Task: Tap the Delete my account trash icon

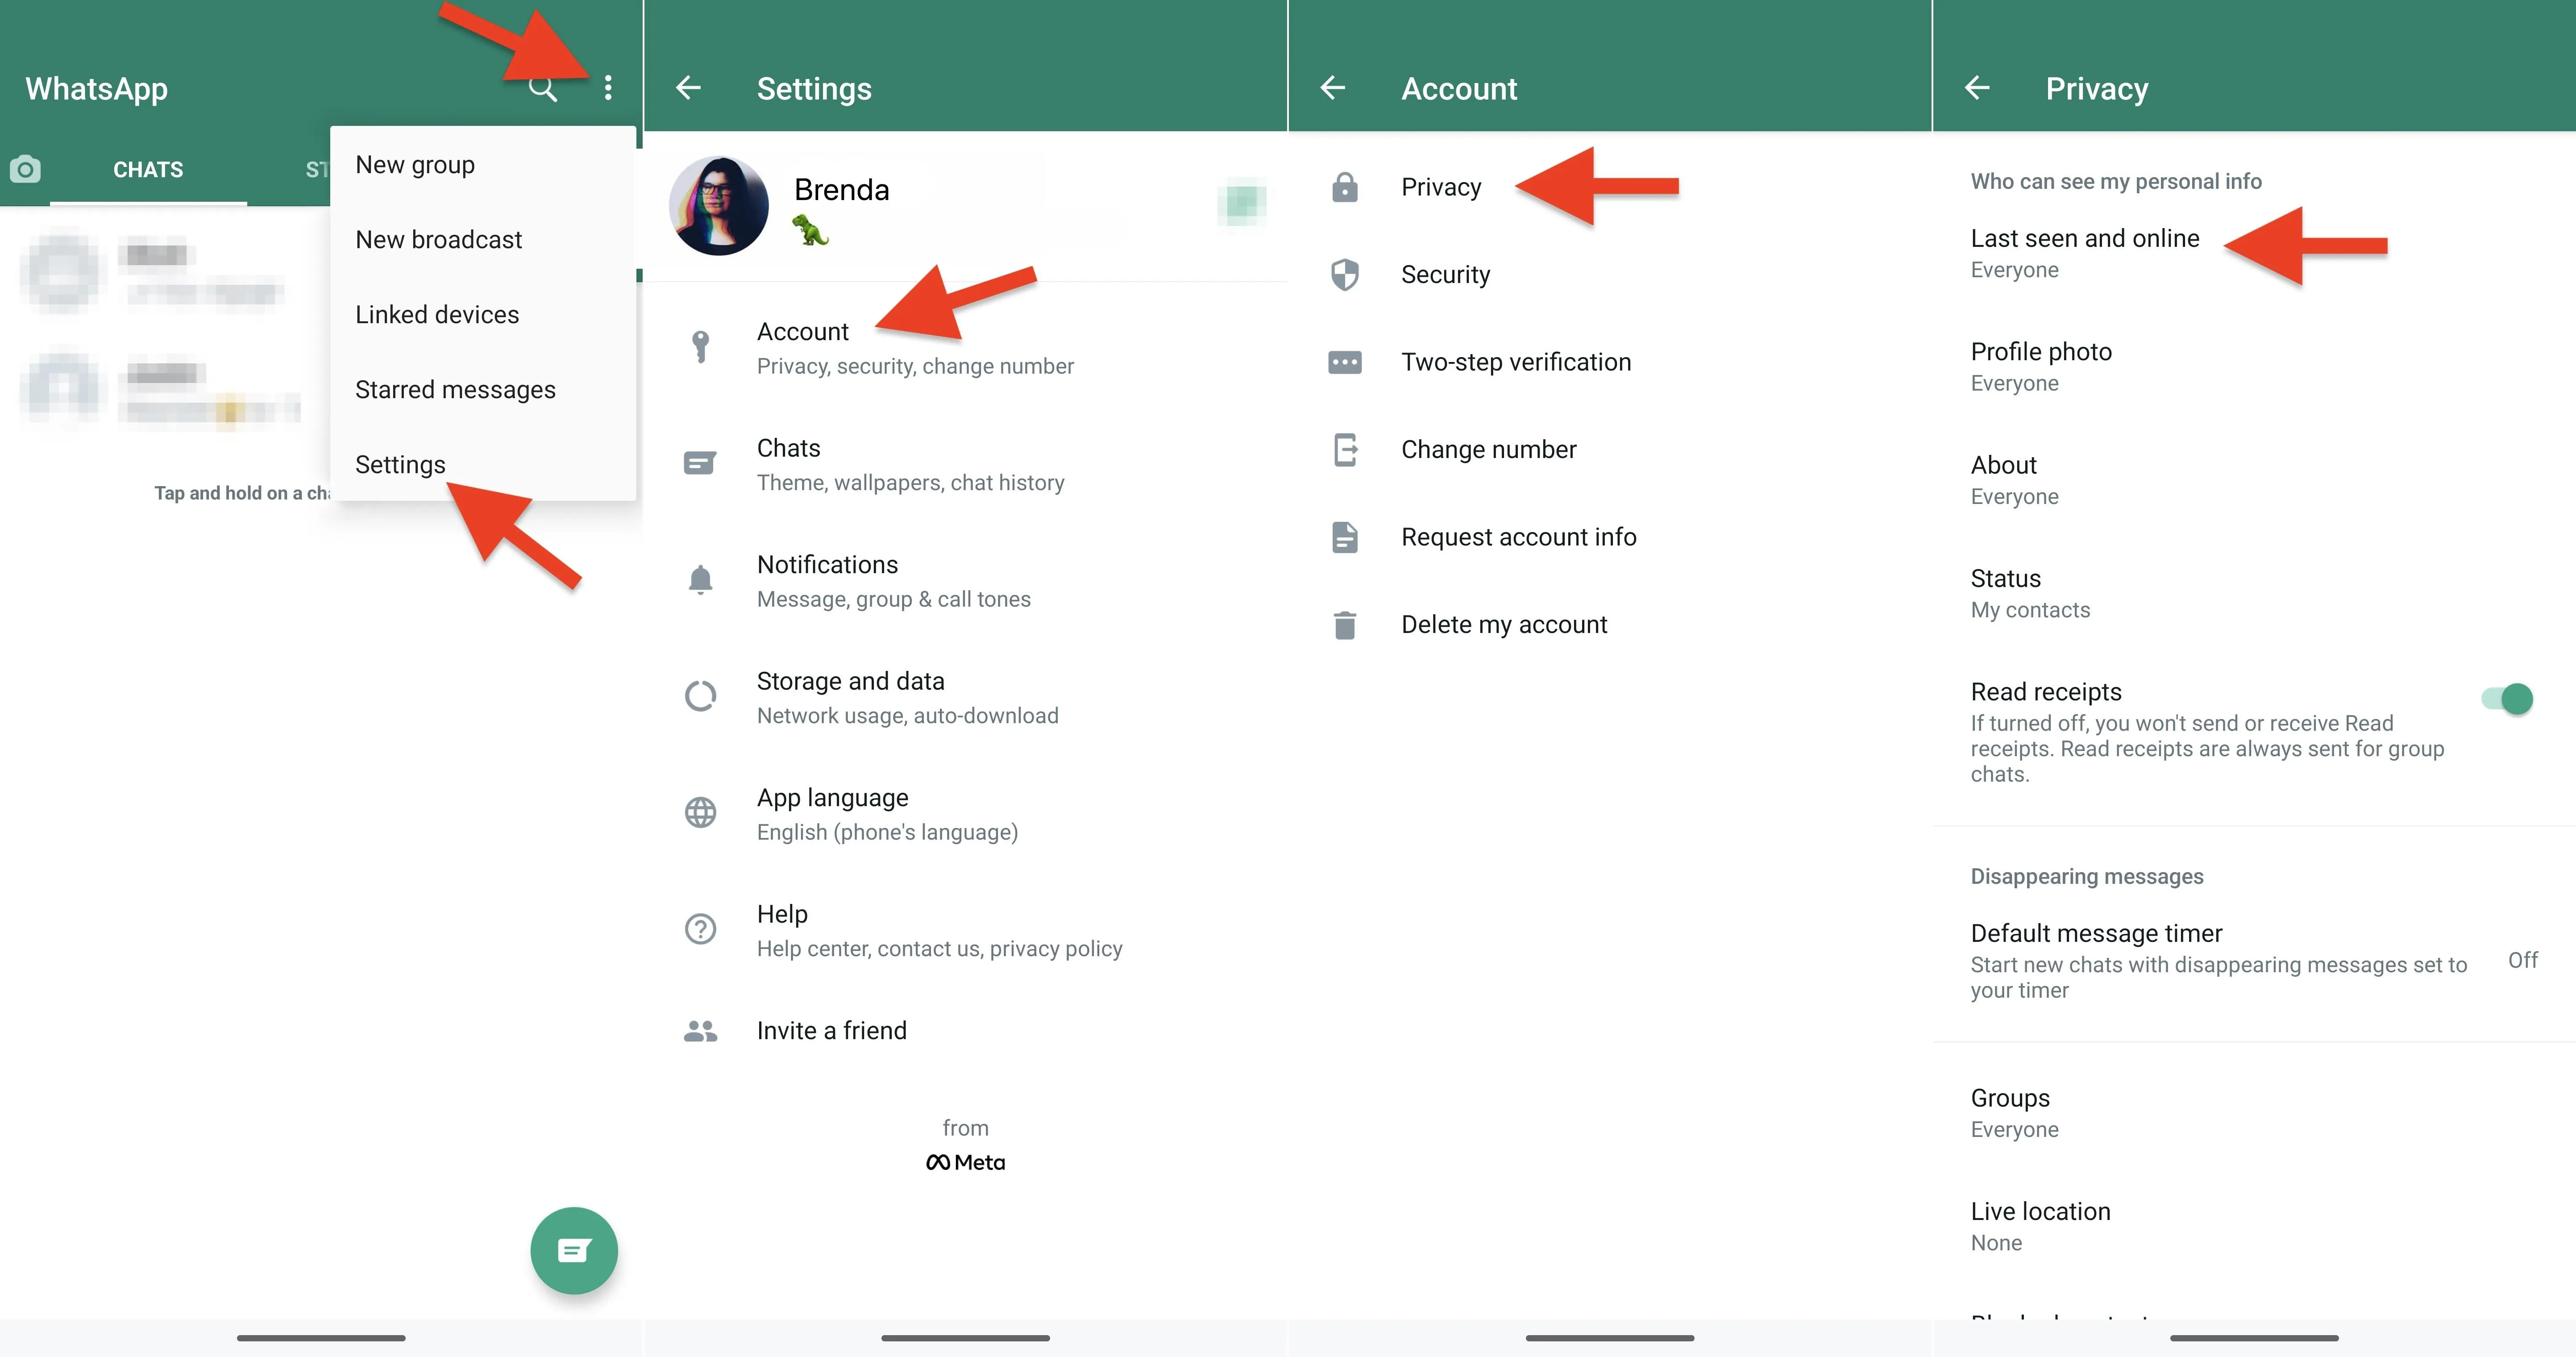Action: click(x=1345, y=625)
